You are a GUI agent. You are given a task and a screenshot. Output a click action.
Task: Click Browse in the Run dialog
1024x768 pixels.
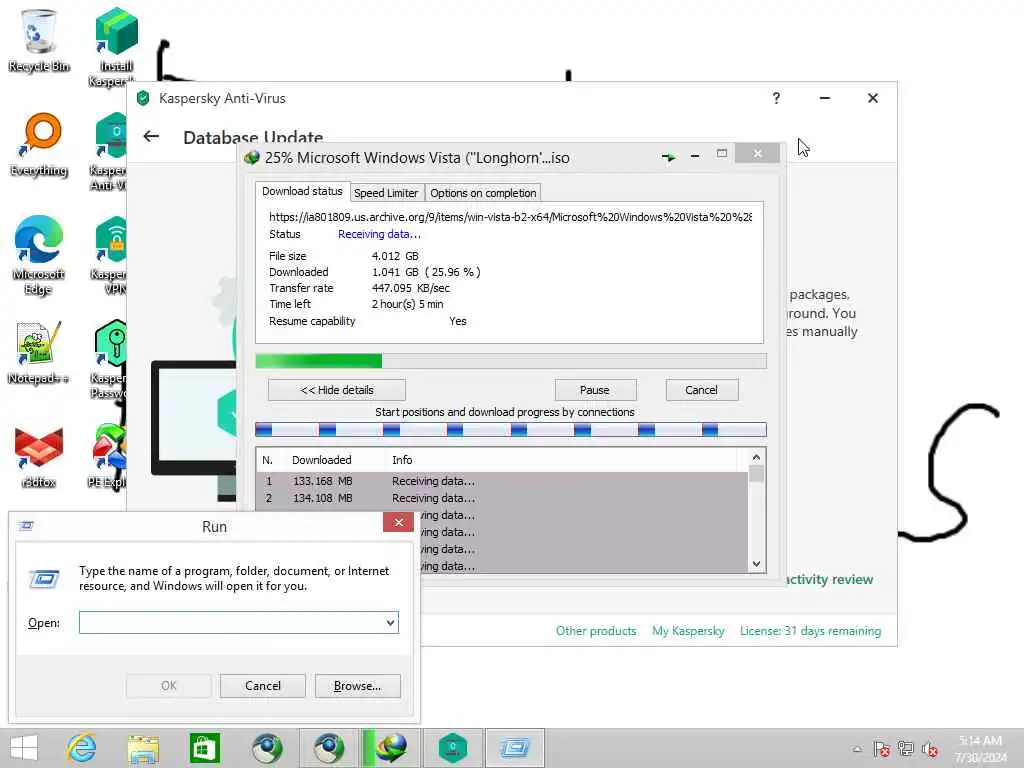pos(357,686)
